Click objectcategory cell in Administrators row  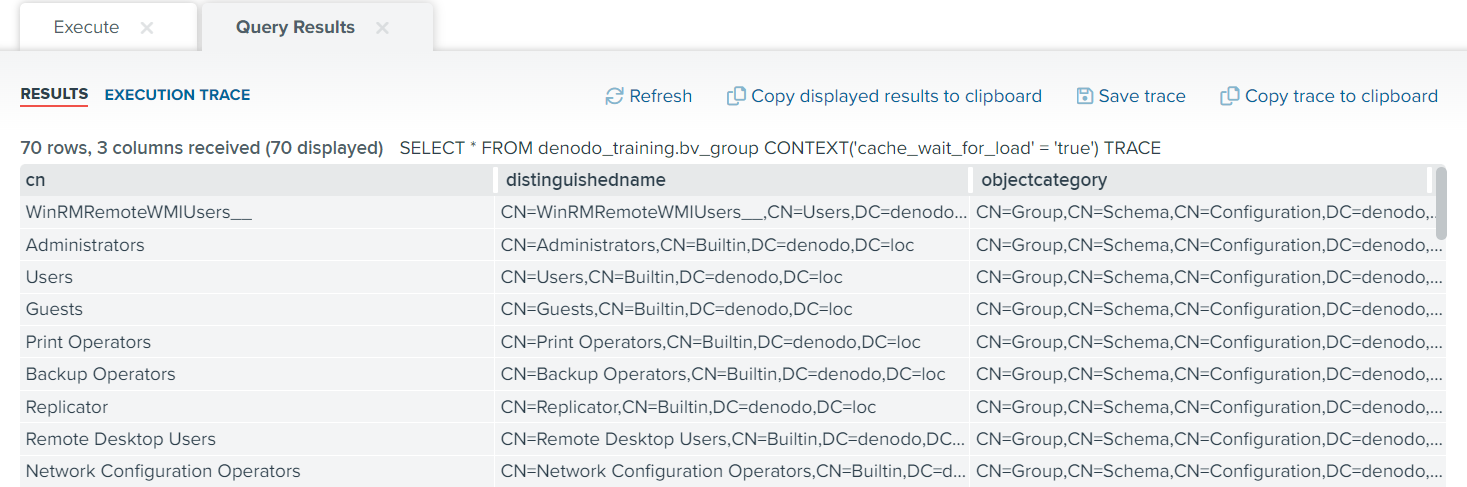point(1208,245)
